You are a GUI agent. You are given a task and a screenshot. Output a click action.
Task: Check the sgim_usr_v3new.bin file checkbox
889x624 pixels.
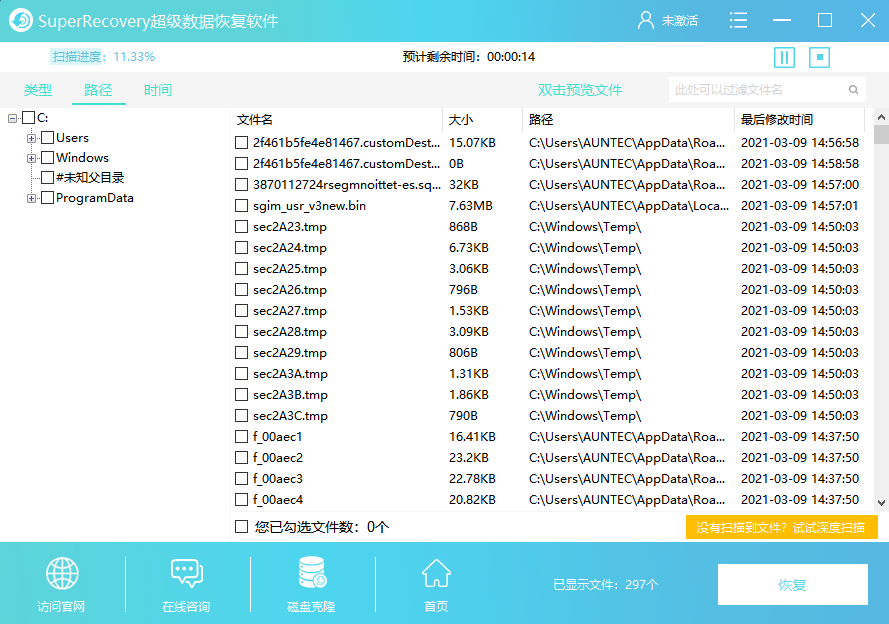point(242,206)
